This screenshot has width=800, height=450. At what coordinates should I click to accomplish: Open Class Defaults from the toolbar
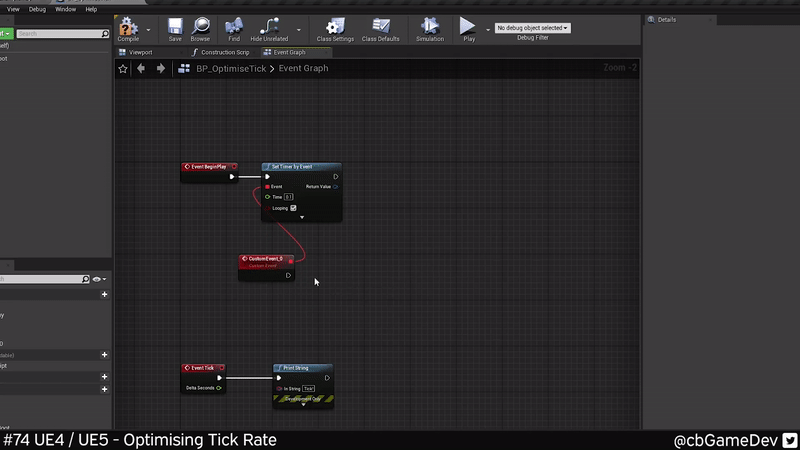(380, 26)
